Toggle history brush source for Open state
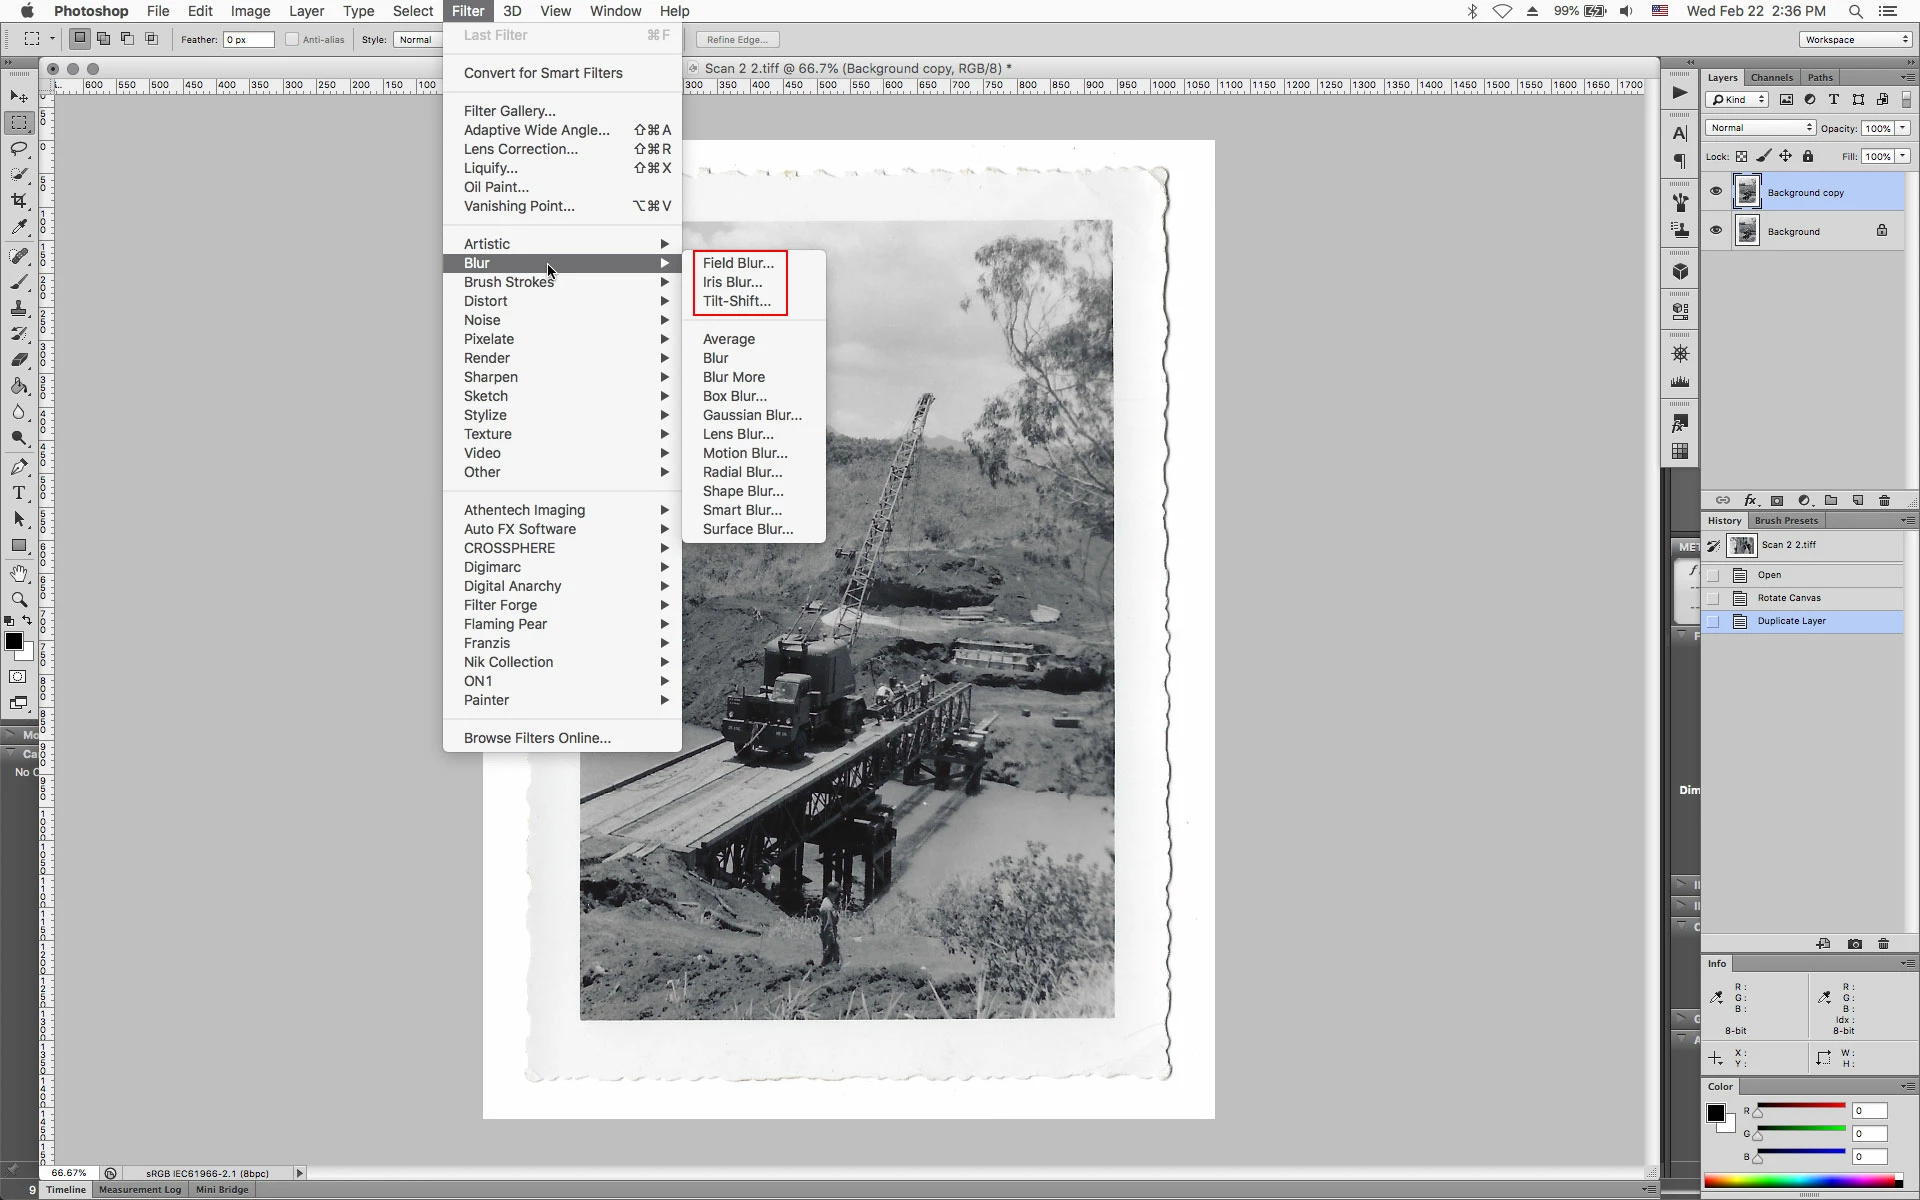 coord(1714,575)
